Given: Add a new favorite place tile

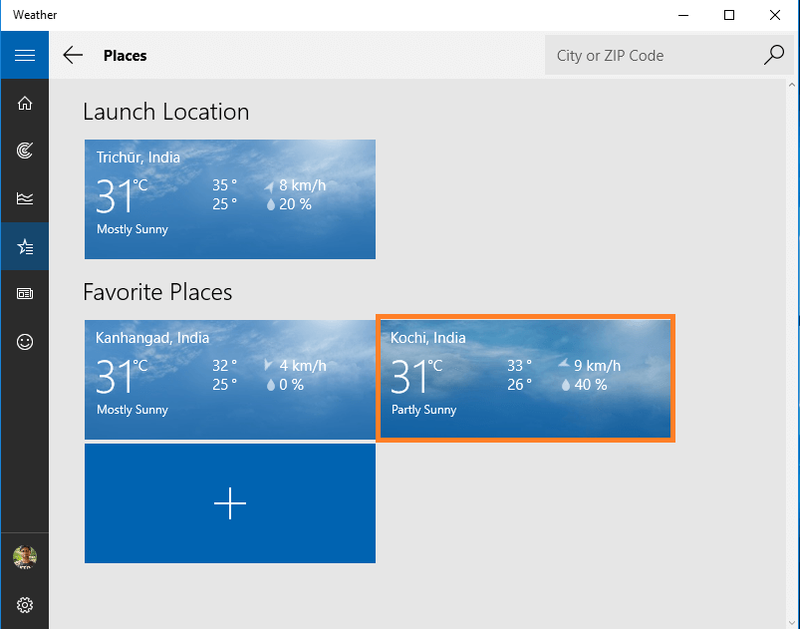Looking at the screenshot, I should point(230,503).
